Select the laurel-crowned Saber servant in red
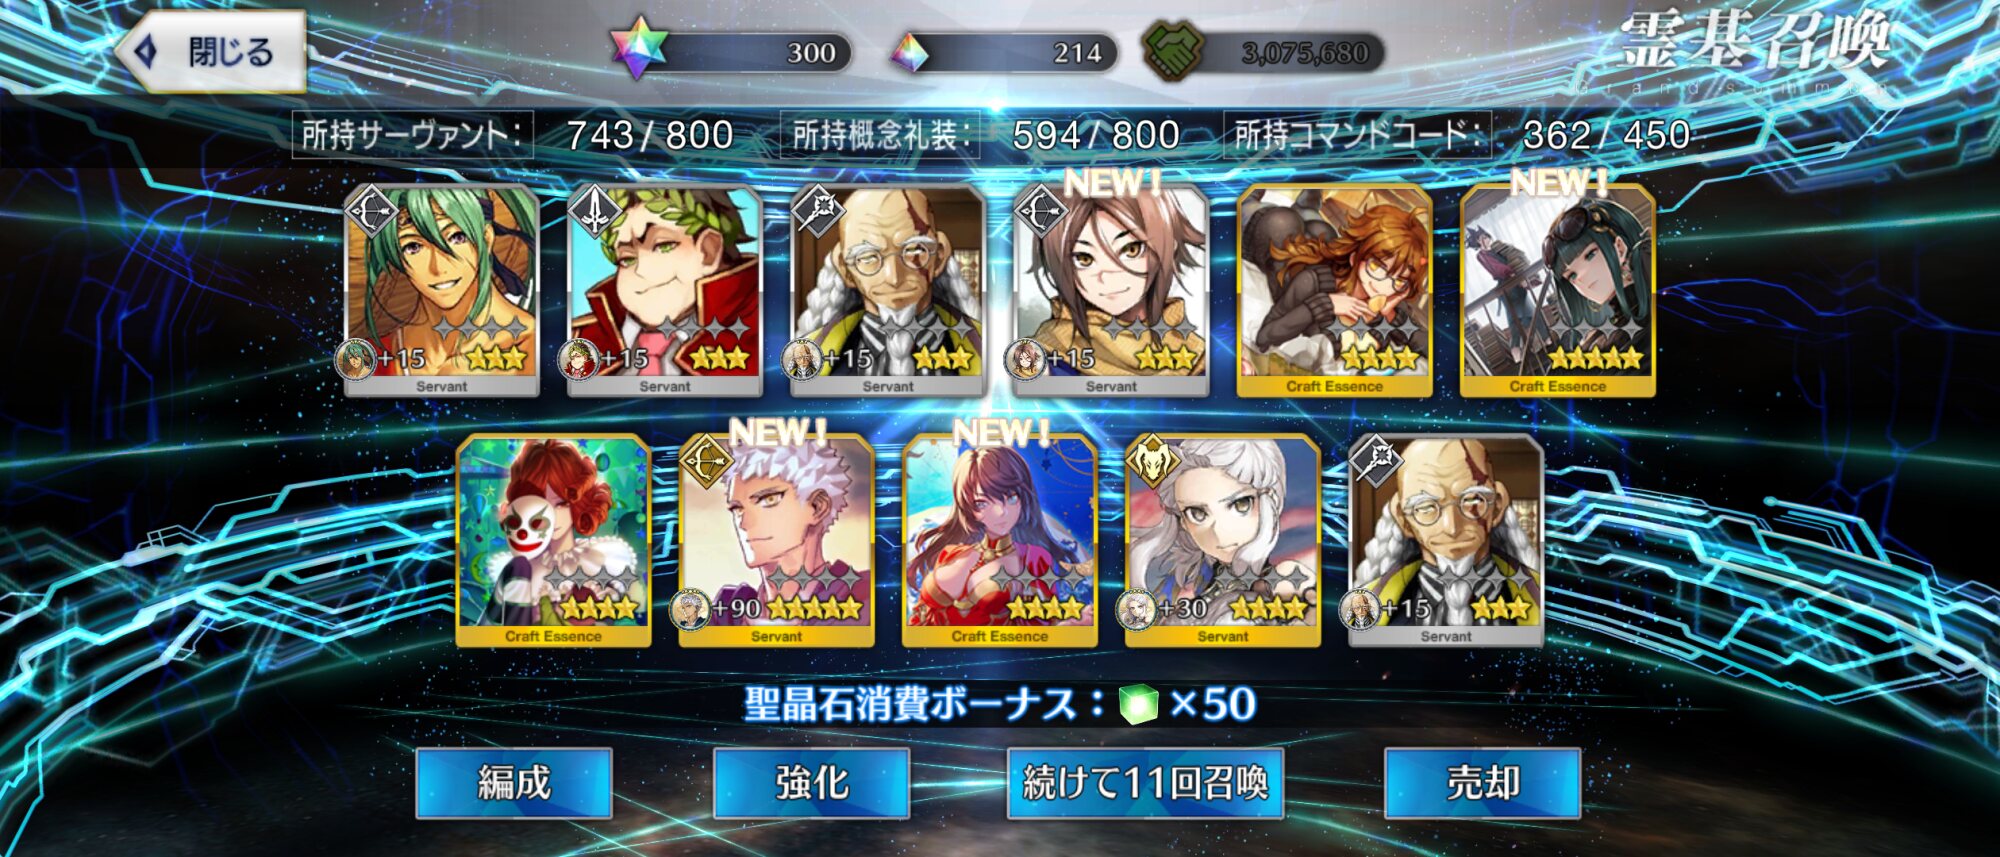The image size is (2000, 857). [x=664, y=291]
